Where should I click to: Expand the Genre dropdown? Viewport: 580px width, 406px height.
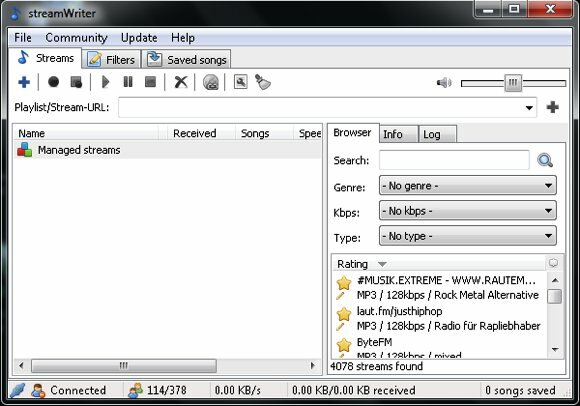[x=468, y=186]
